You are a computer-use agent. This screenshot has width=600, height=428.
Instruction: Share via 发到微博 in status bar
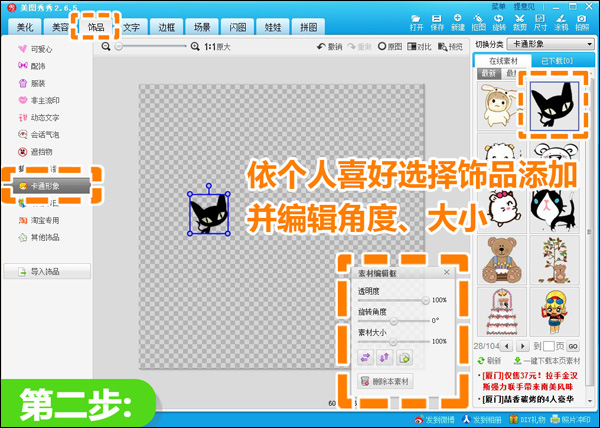pyautogui.click(x=435, y=420)
